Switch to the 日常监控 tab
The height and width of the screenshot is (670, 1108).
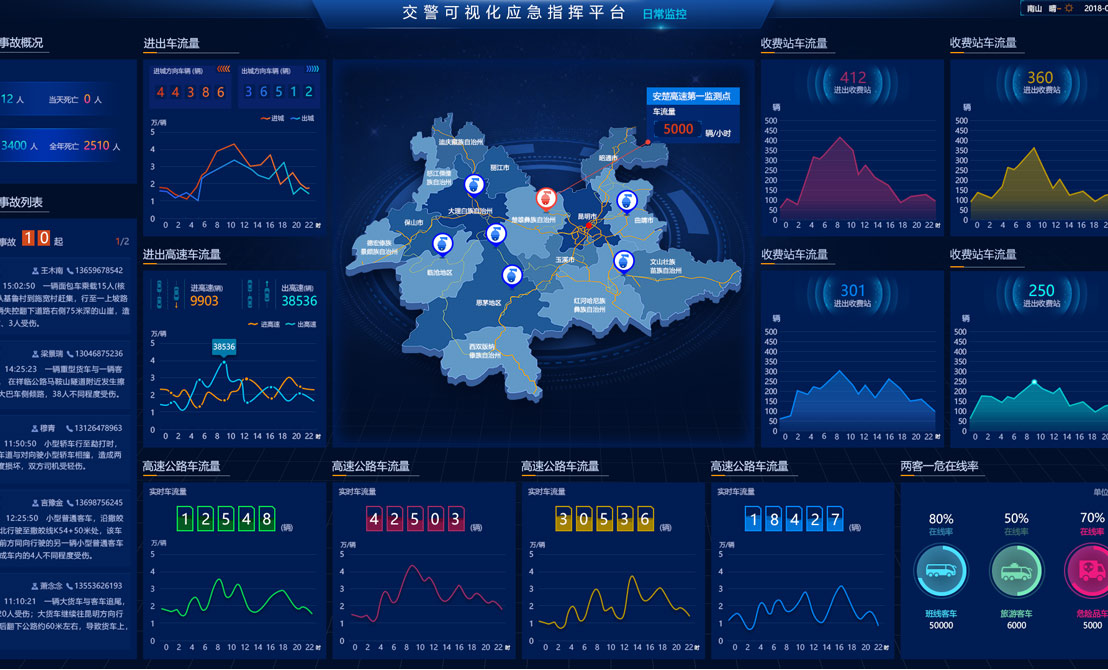click(x=664, y=15)
